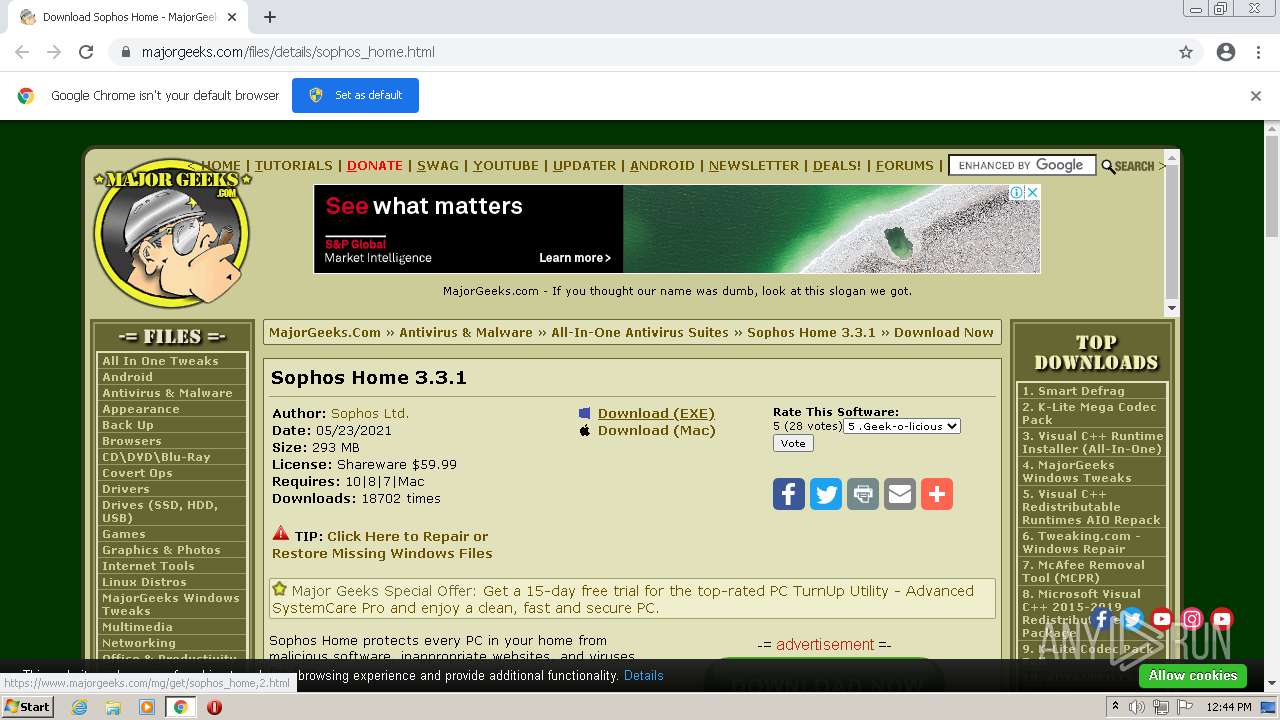The height and width of the screenshot is (720, 1280).
Task: Open McAfee Removal Tool (MCPR) link
Action: (x=1083, y=572)
